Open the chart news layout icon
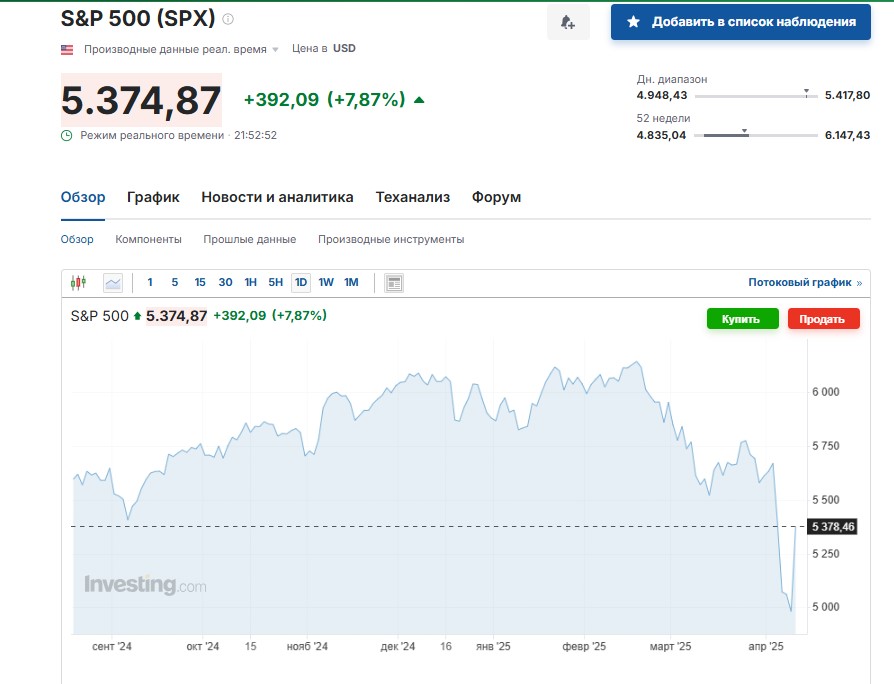 [x=394, y=283]
